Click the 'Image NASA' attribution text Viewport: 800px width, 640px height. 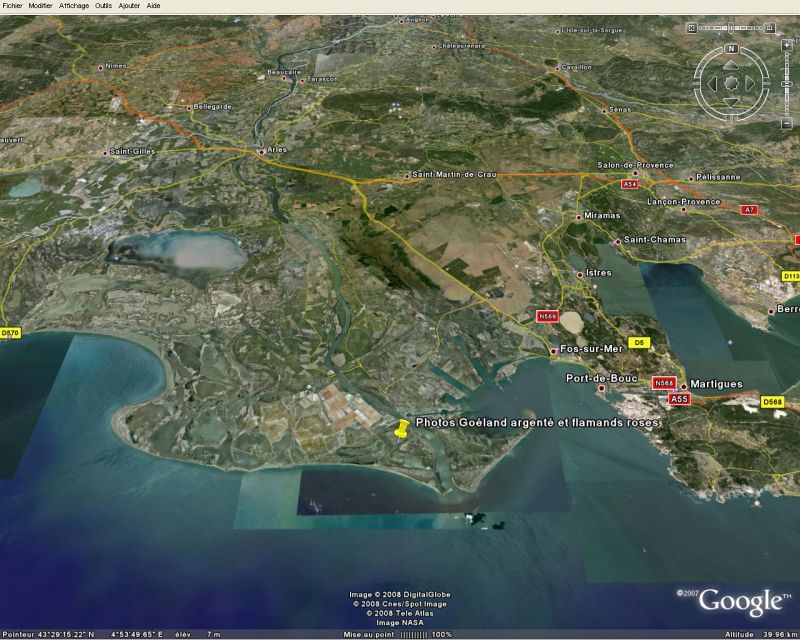coord(399,623)
